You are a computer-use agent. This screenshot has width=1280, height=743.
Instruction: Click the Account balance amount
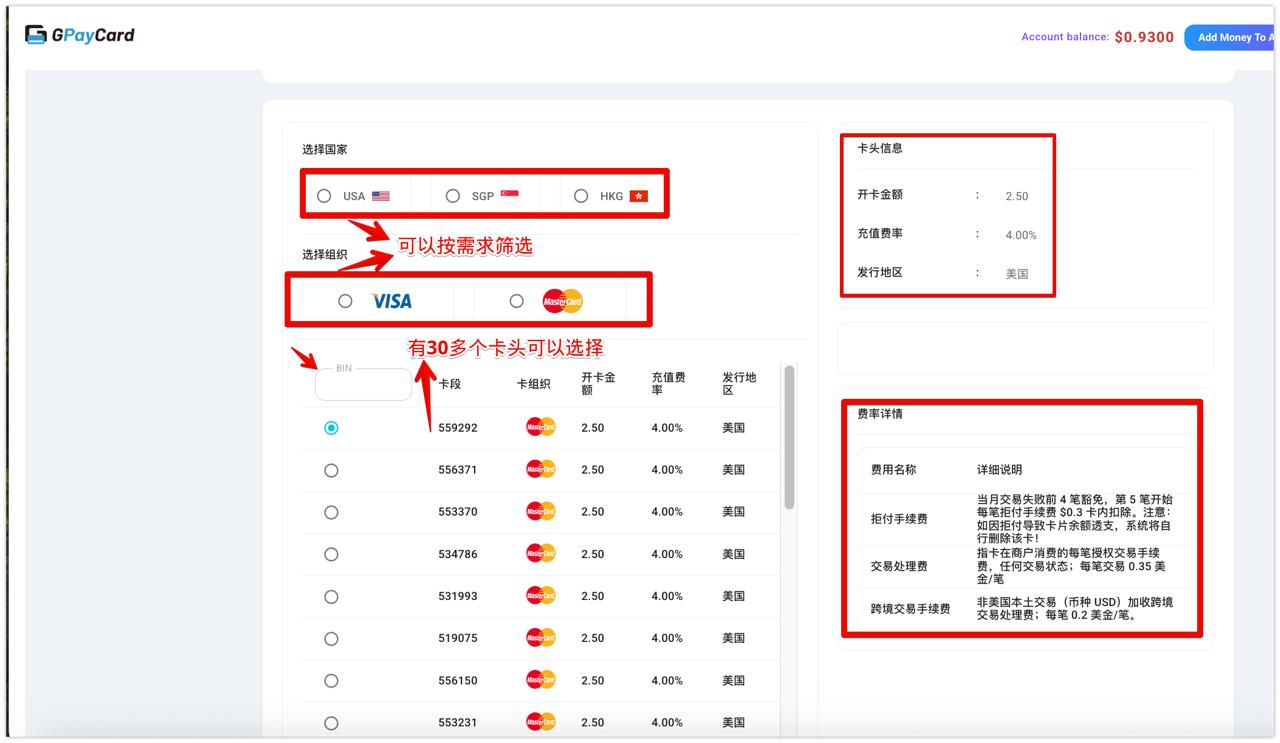coord(1144,37)
